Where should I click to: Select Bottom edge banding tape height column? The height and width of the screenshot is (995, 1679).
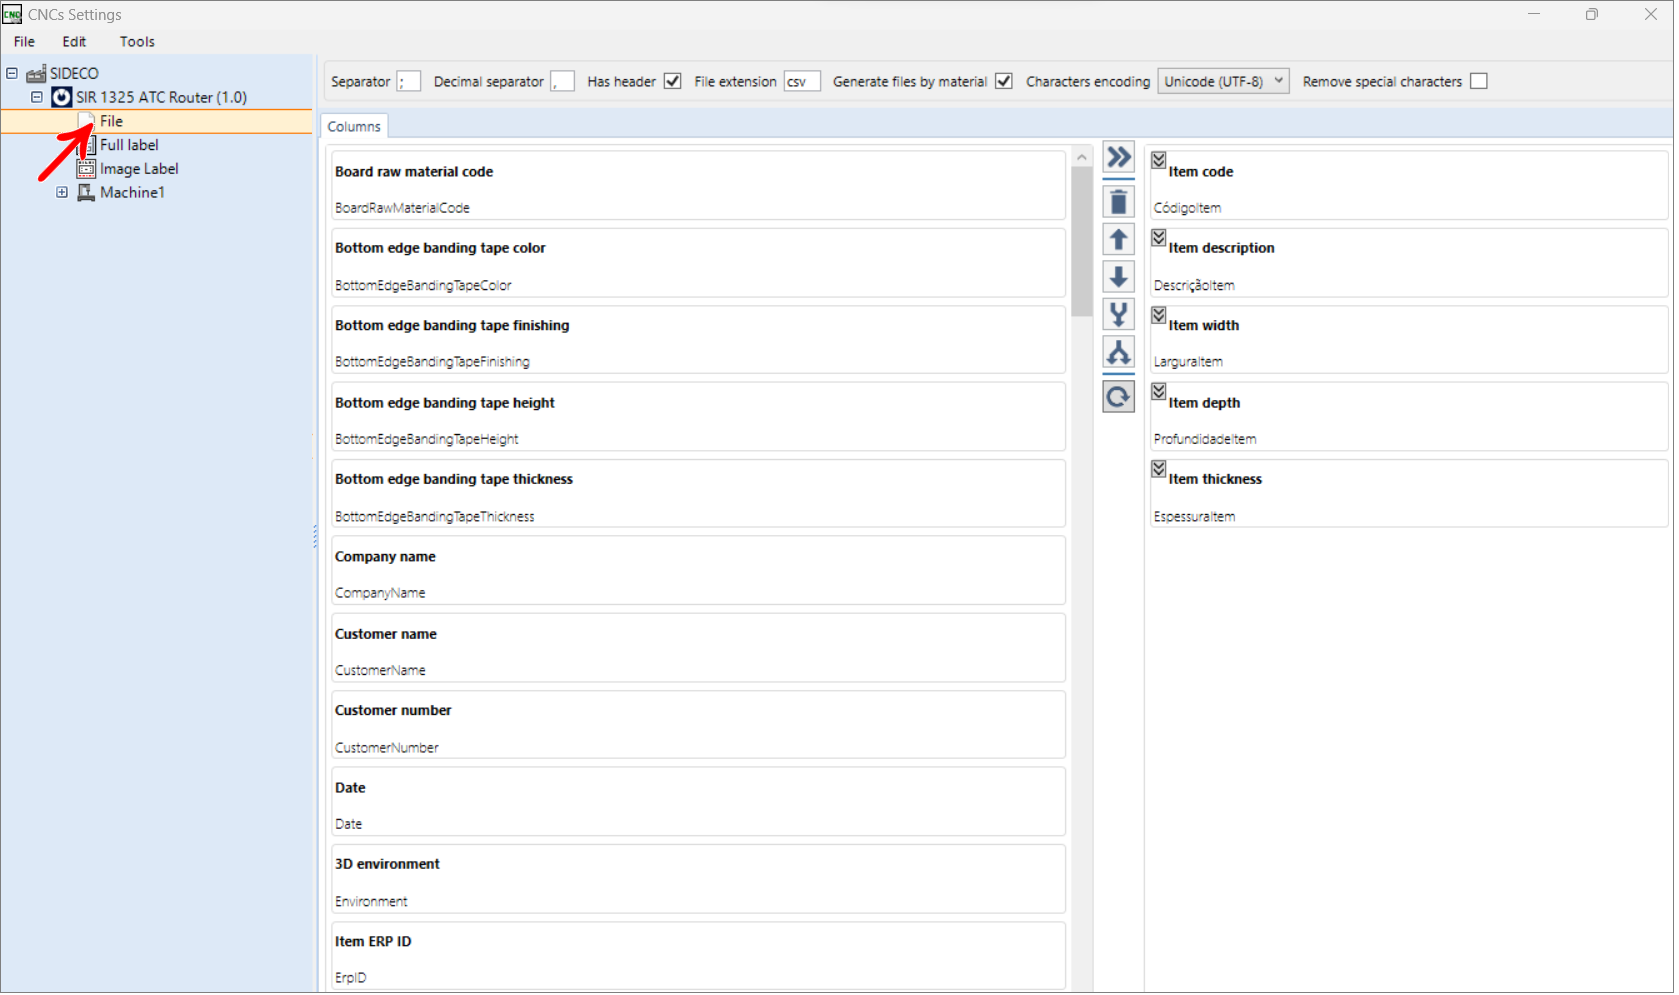coord(700,418)
